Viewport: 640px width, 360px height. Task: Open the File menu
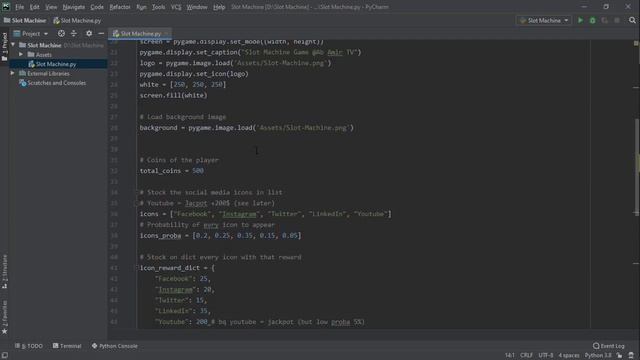click(19, 7)
